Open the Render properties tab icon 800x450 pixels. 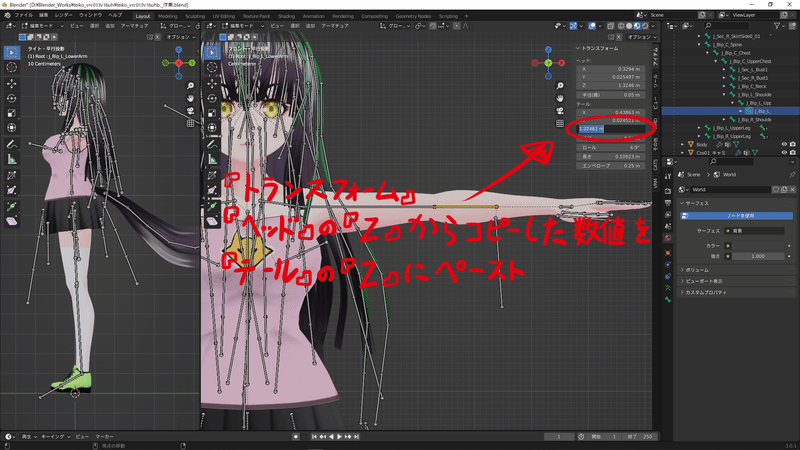click(668, 191)
